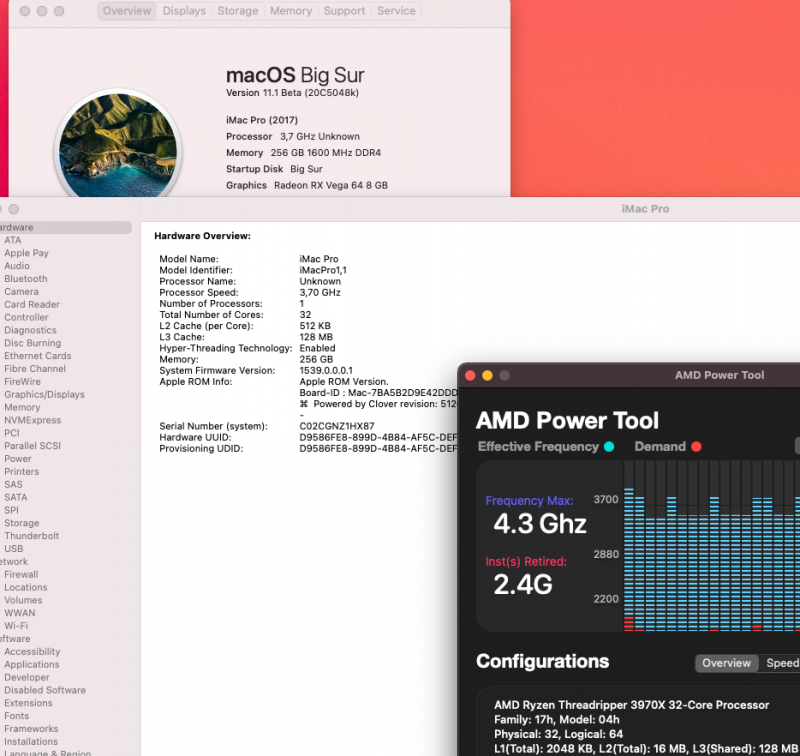This screenshot has width=800, height=756.
Task: Switch to the Overview tab in About This Mac
Action: 127,11
